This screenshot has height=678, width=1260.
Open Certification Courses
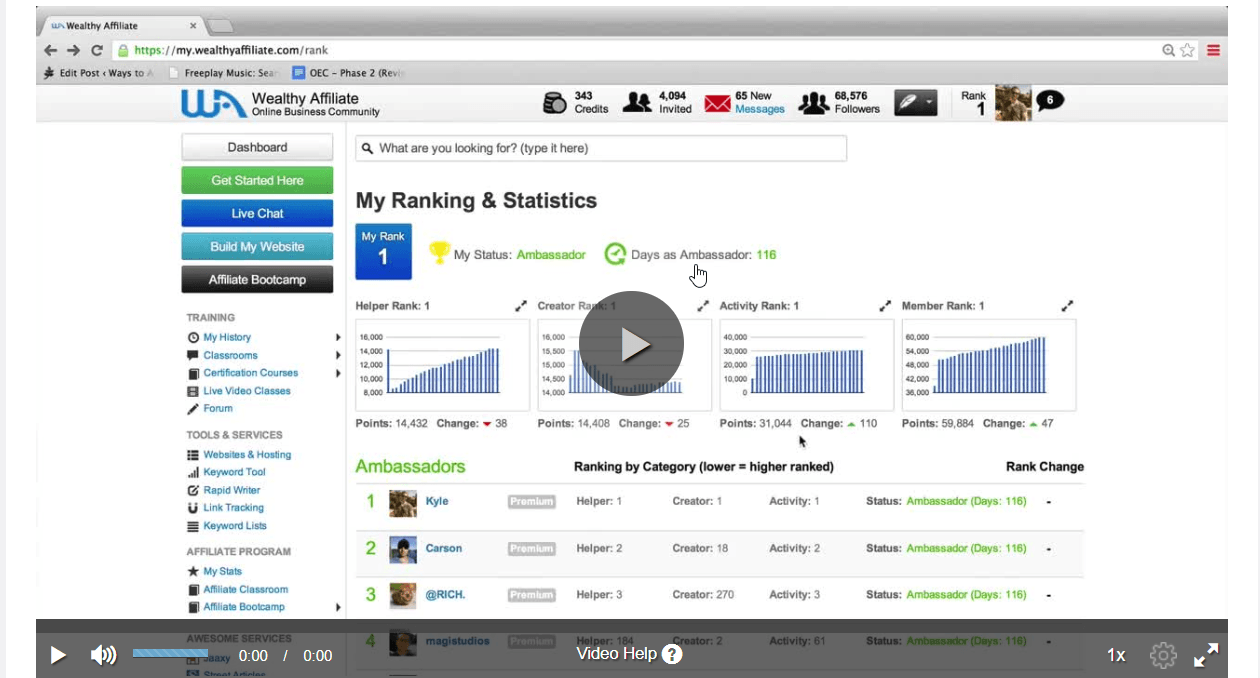(250, 373)
